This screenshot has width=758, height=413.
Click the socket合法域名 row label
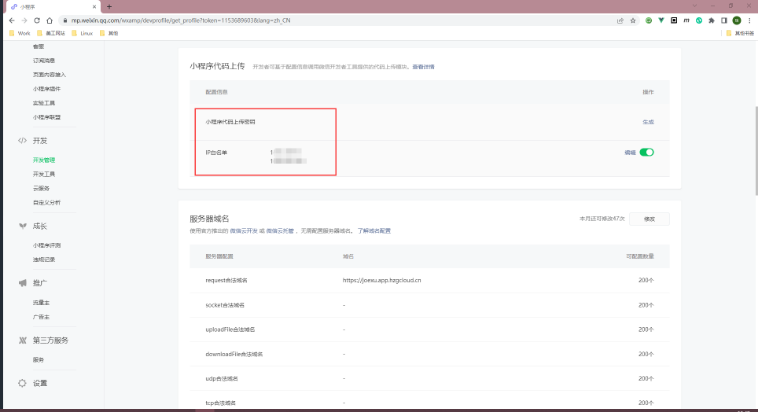tap(225, 305)
